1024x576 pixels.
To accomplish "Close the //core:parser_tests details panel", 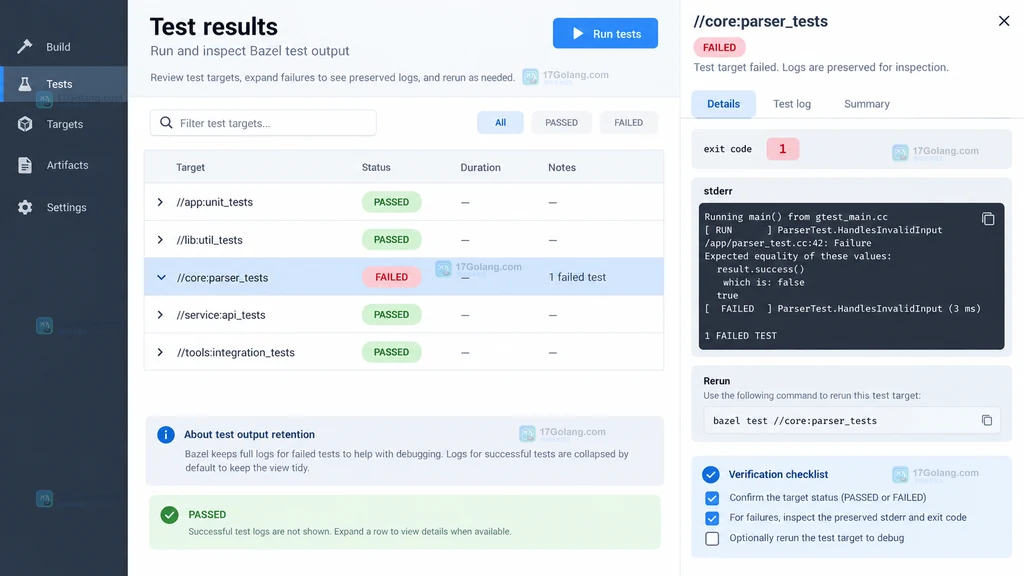I will coord(1004,21).
